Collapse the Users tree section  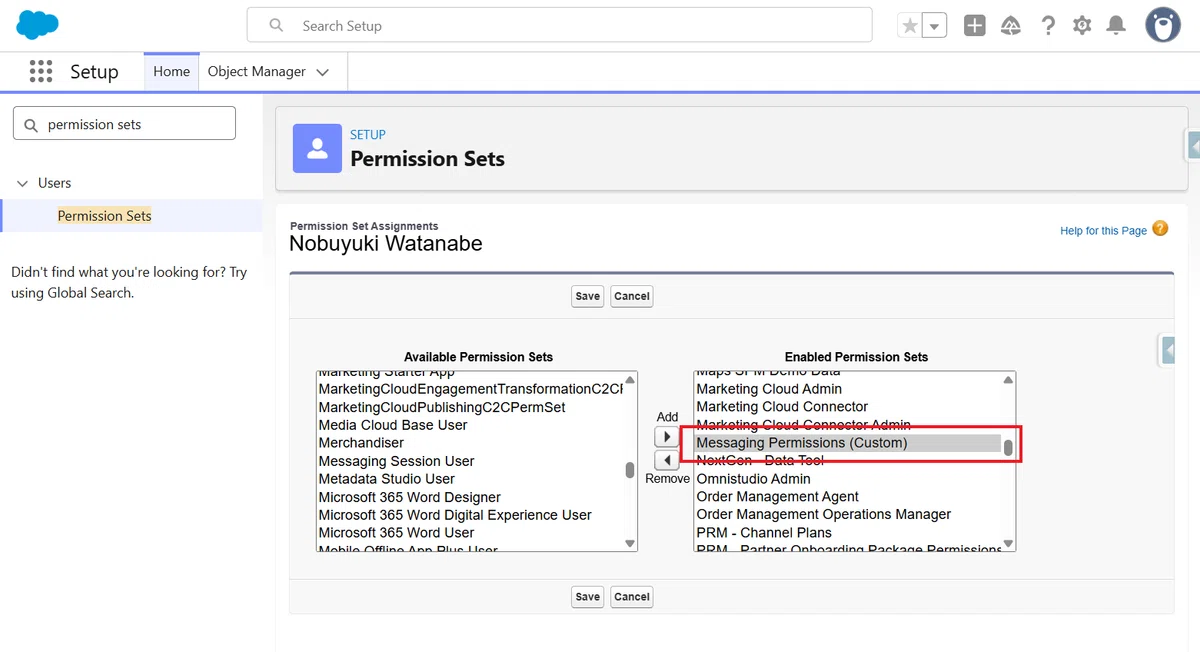pyautogui.click(x=22, y=183)
